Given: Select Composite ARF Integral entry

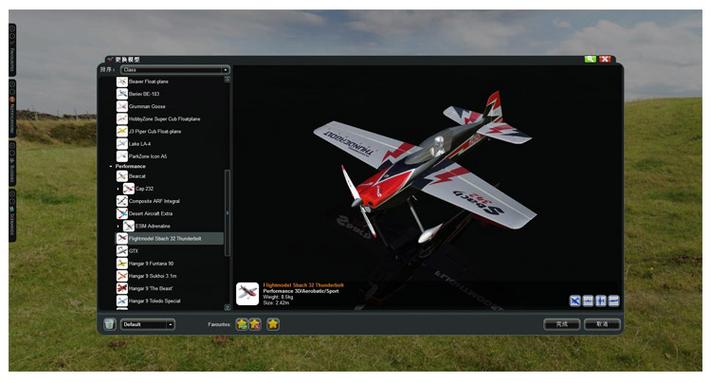Looking at the screenshot, I should [154, 201].
